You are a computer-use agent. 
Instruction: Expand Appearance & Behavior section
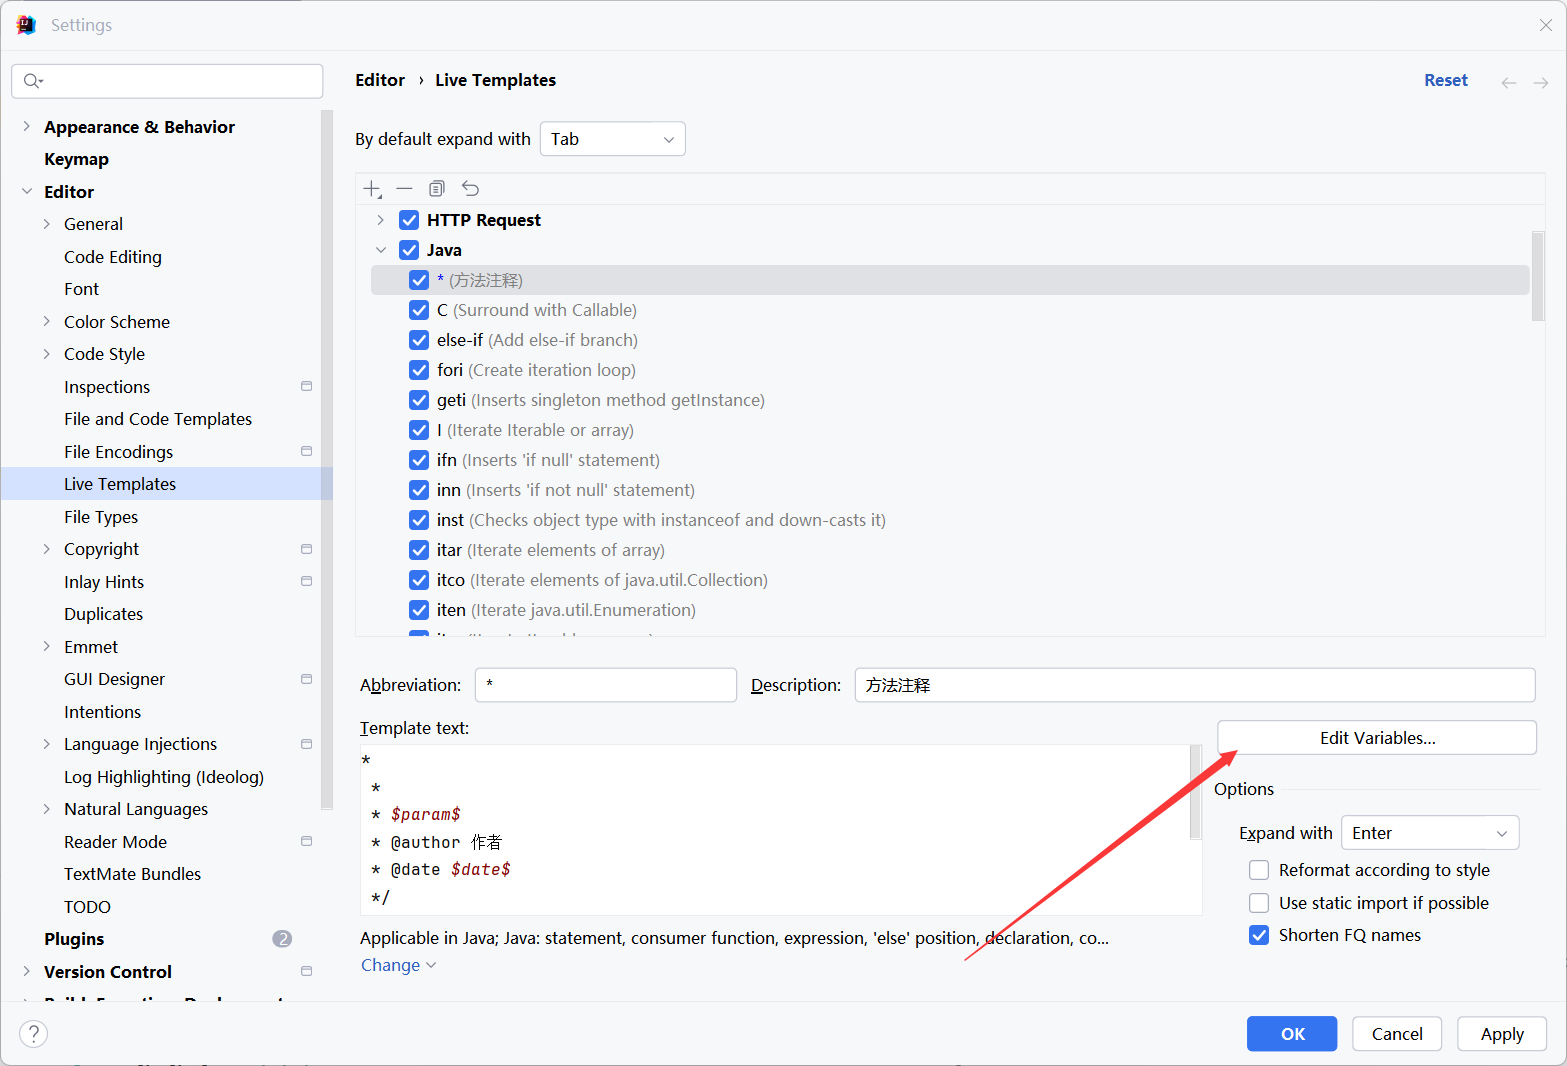[x=26, y=127]
